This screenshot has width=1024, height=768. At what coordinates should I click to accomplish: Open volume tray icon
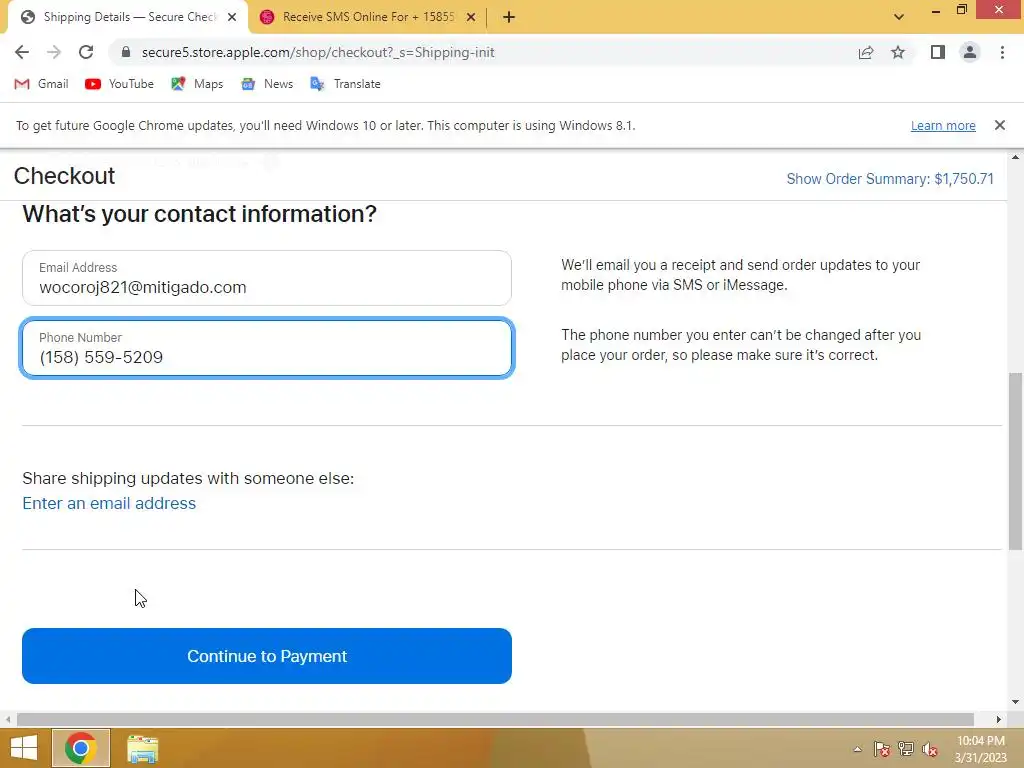coord(930,749)
